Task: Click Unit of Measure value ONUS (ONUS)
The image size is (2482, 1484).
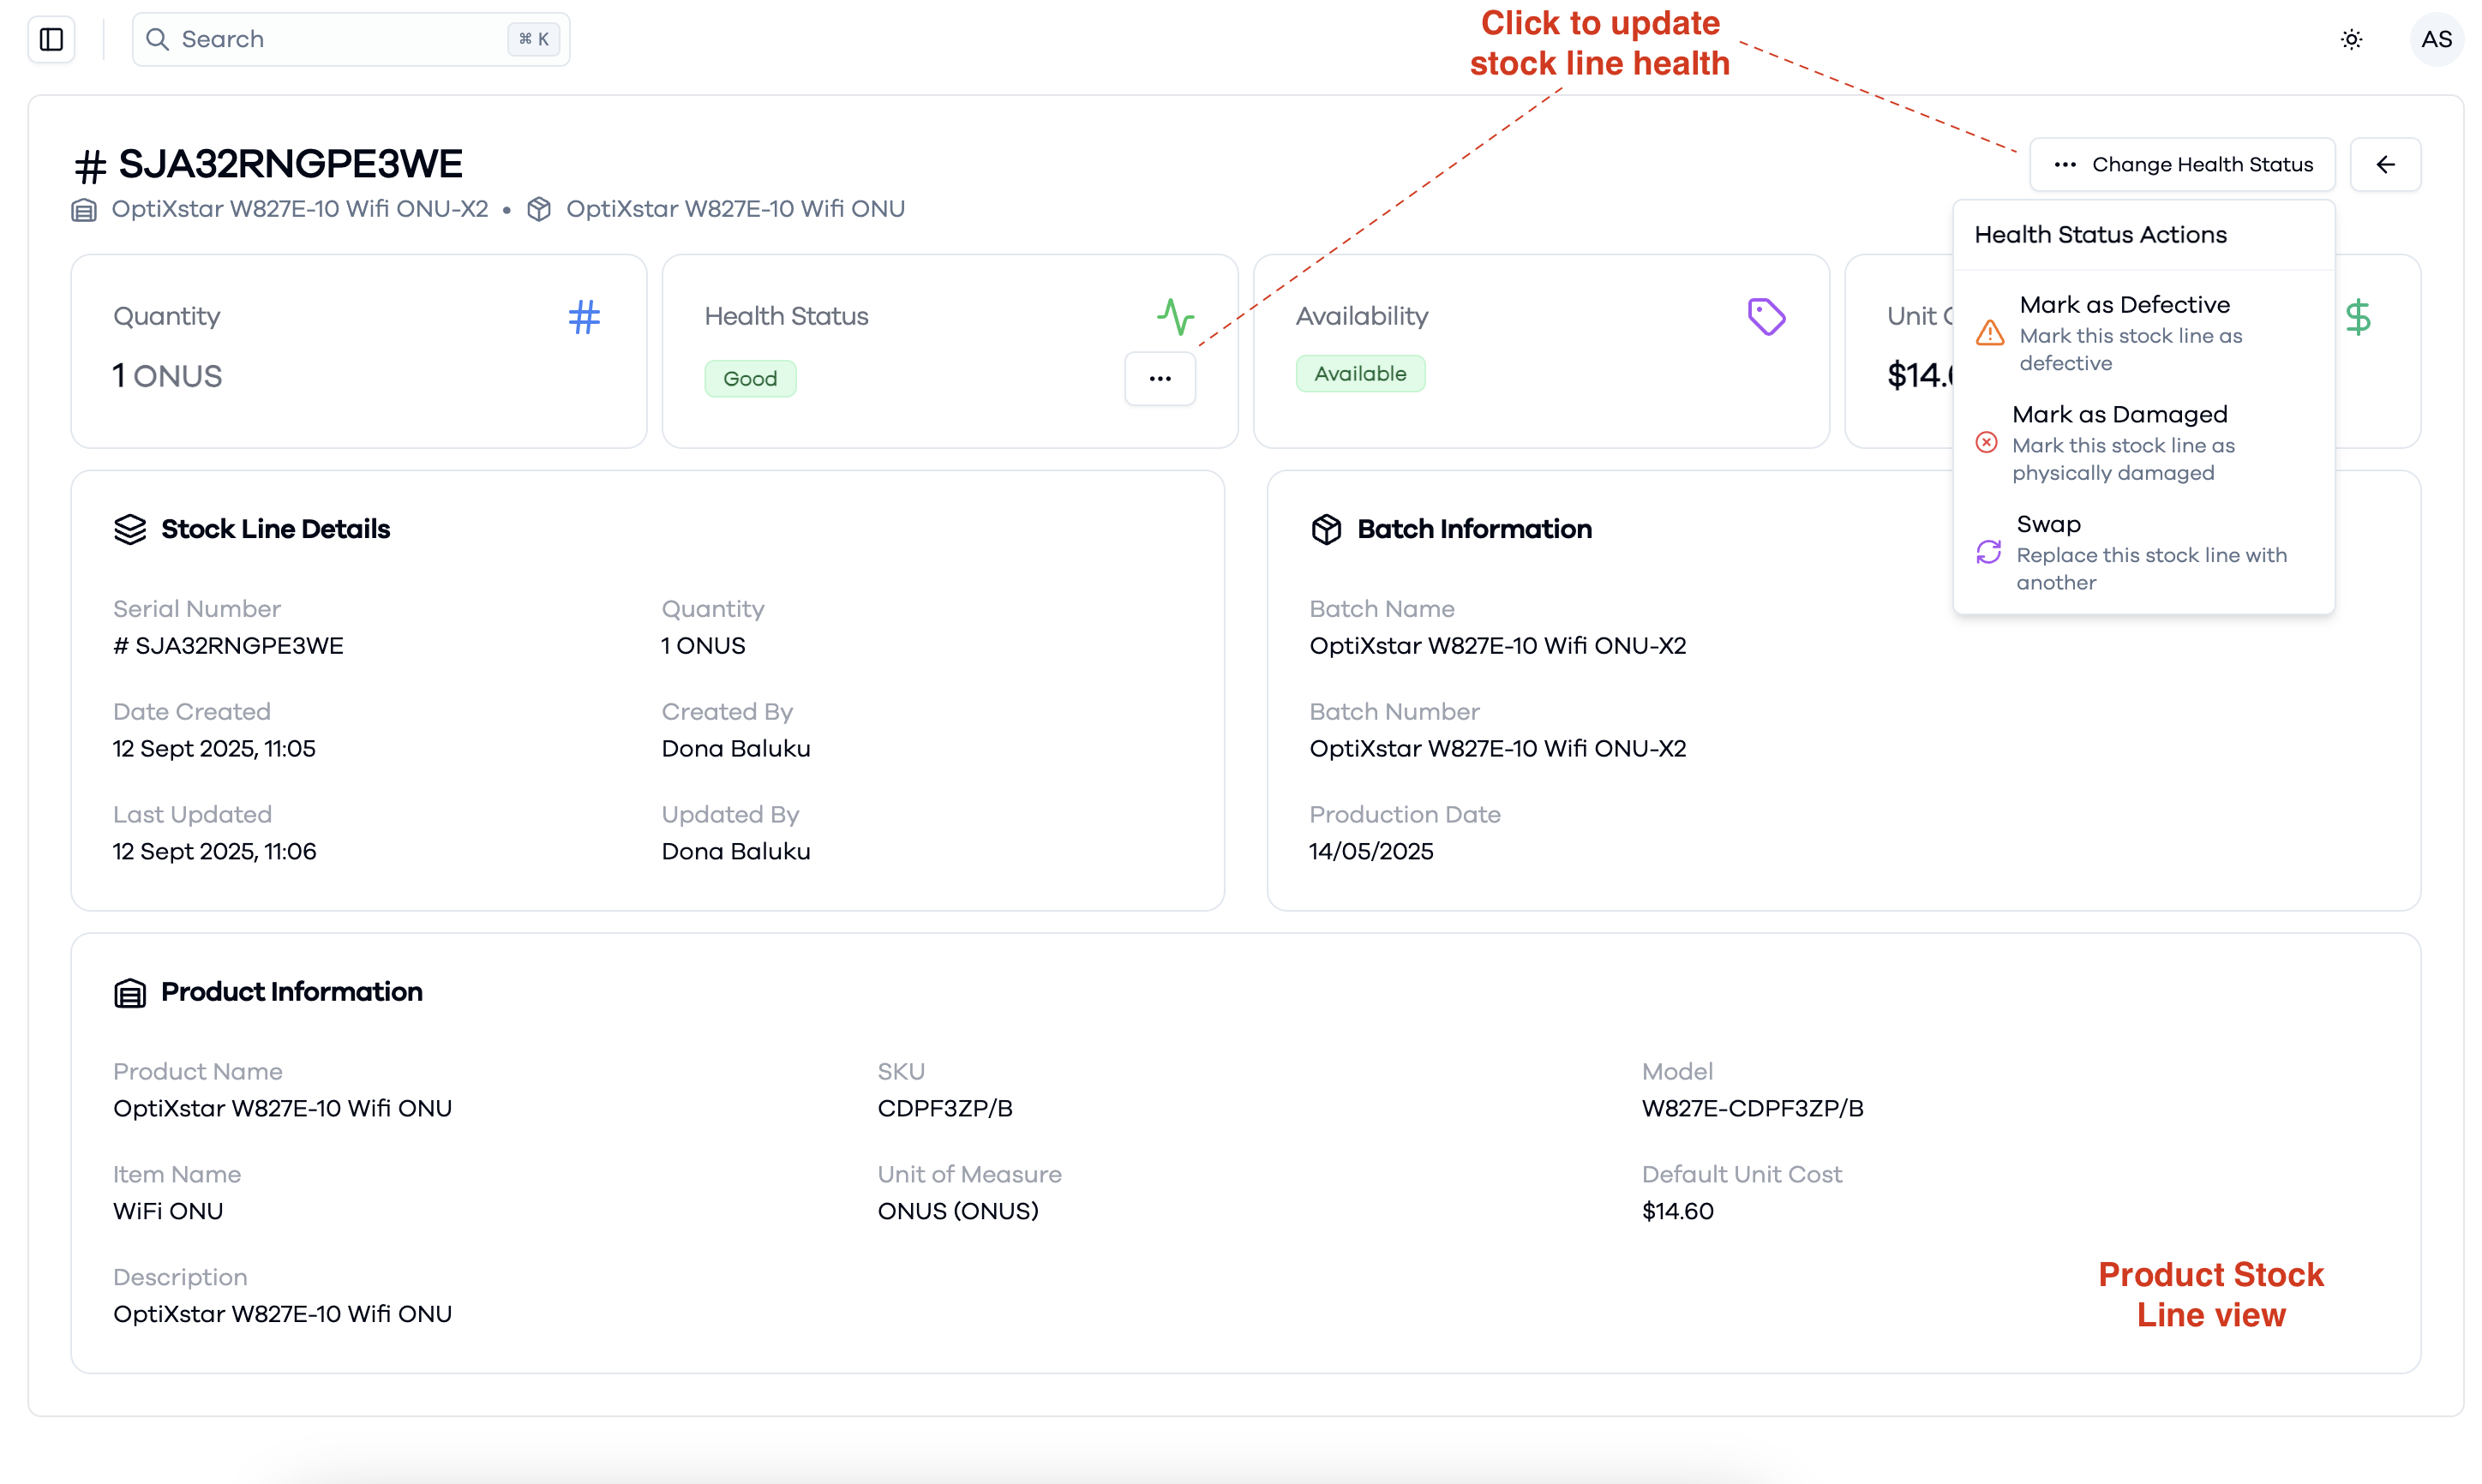Action: (x=958, y=1212)
